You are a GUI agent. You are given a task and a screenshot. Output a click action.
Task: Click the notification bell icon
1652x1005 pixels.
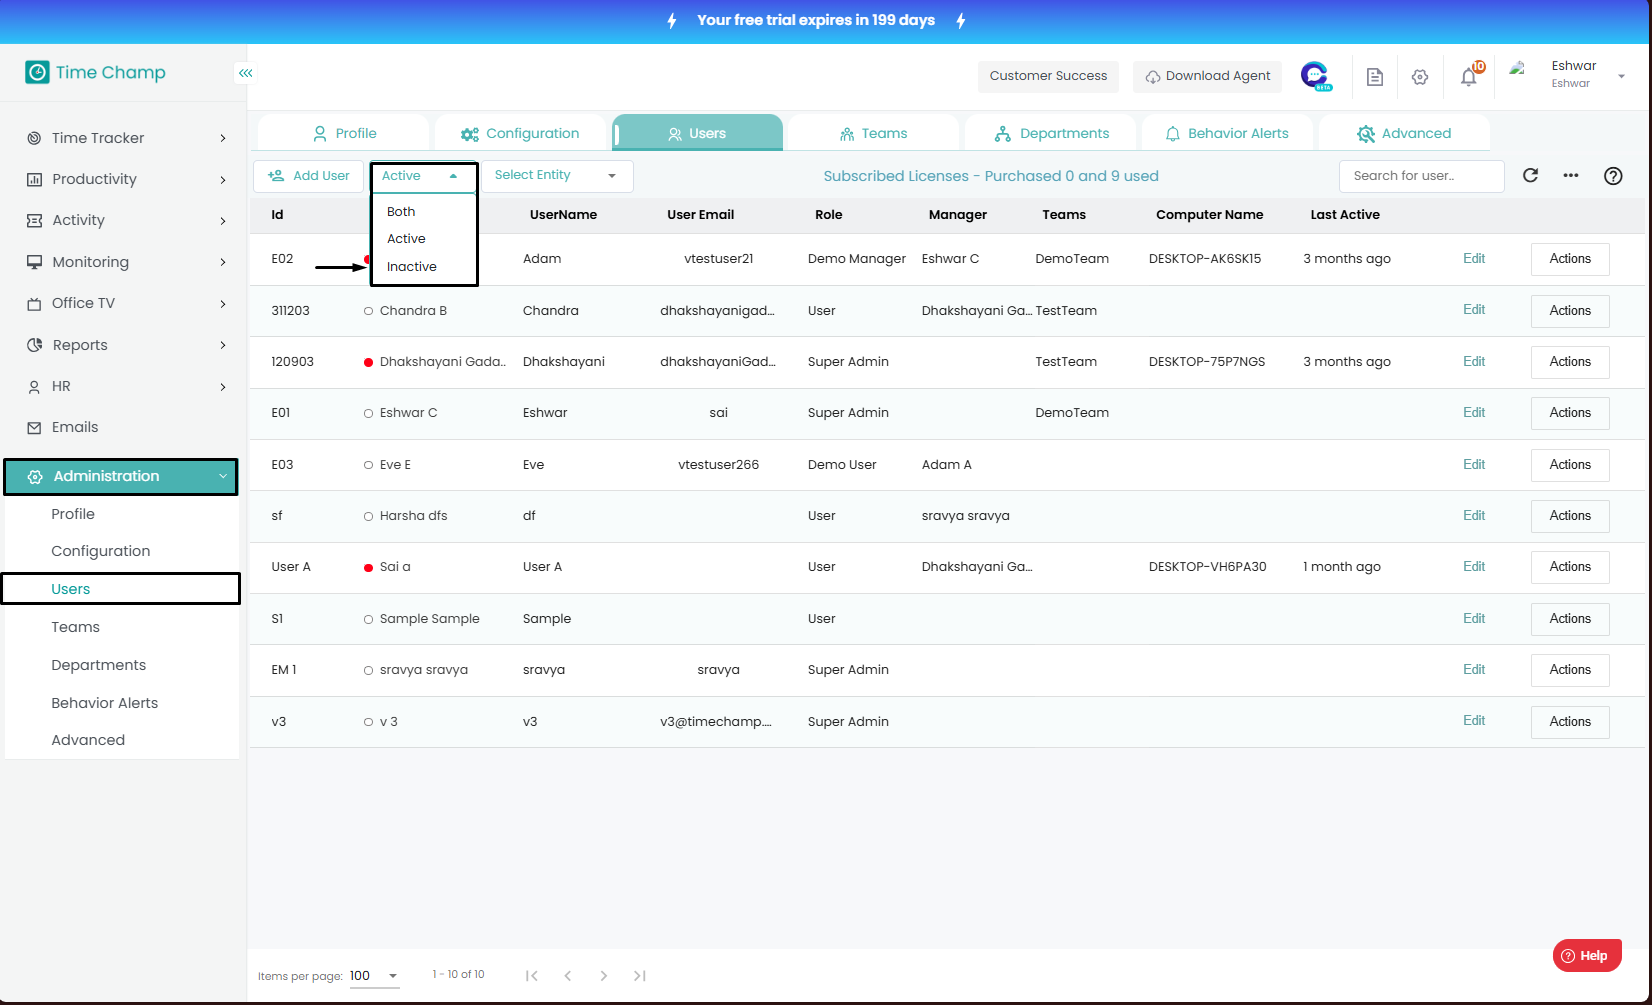click(1468, 77)
